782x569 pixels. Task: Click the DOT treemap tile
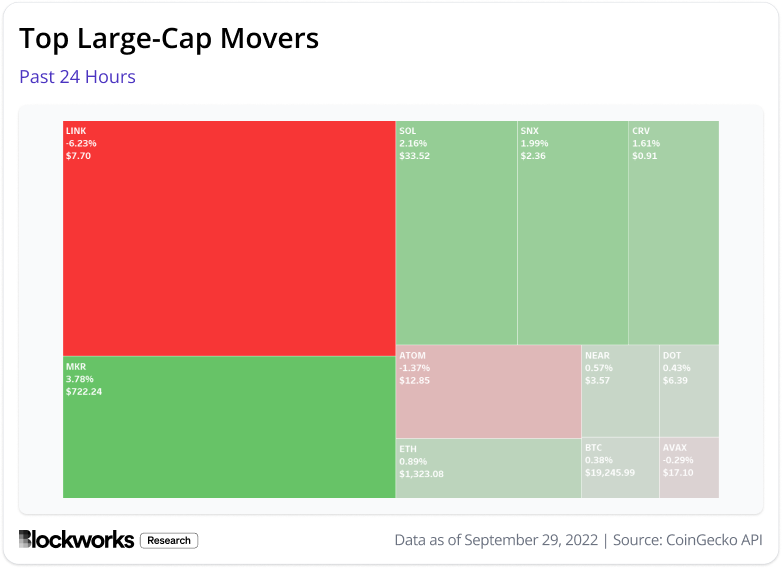pos(689,391)
